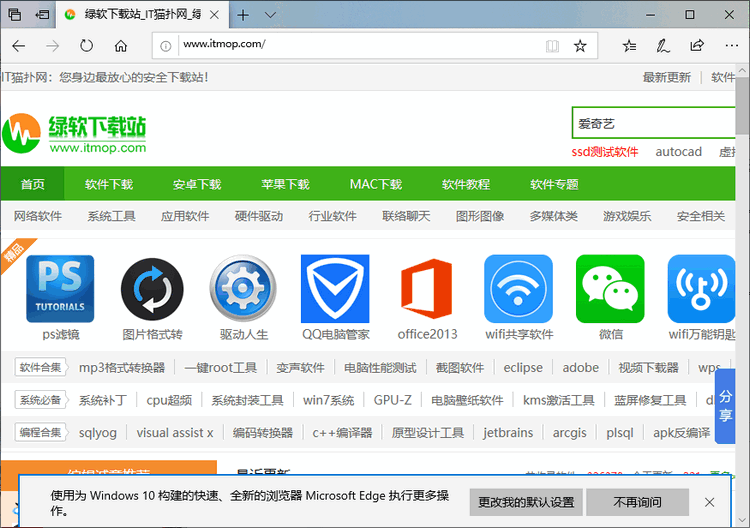Set these tabs aside
Viewport: 750px width, 528px height.
42,15
